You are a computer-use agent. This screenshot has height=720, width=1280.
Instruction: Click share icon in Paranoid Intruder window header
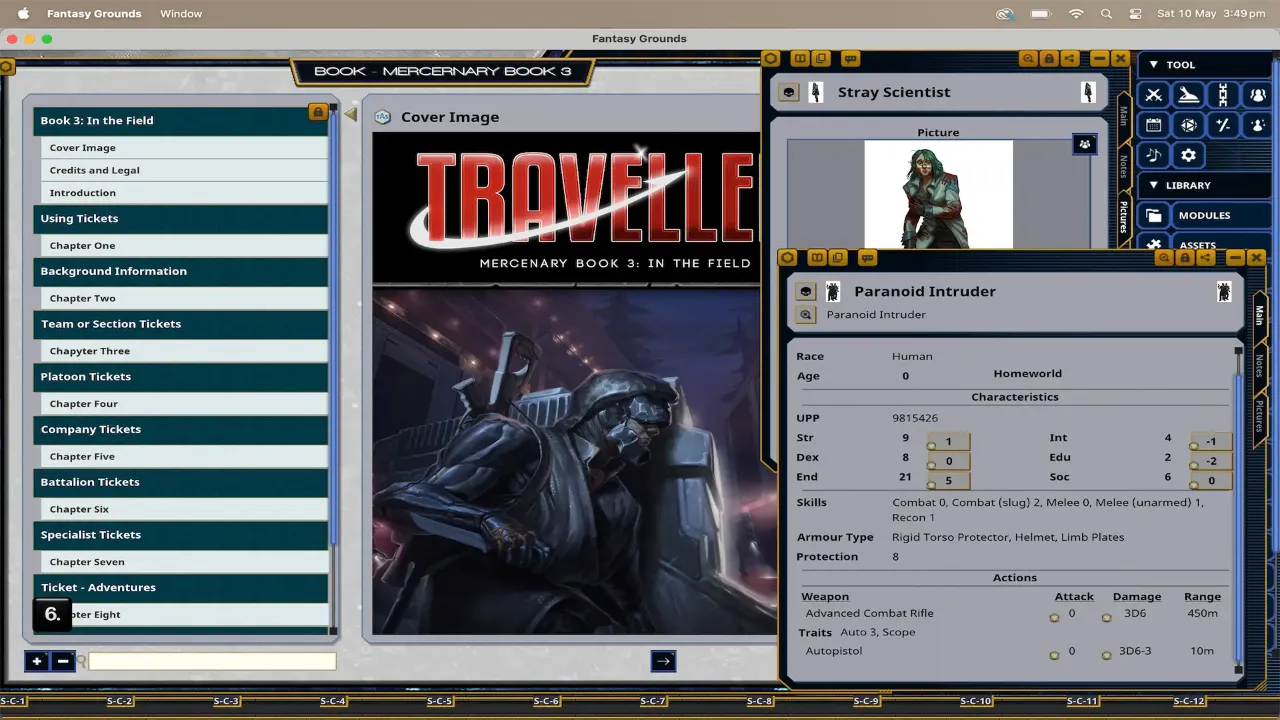pyautogui.click(x=1206, y=258)
